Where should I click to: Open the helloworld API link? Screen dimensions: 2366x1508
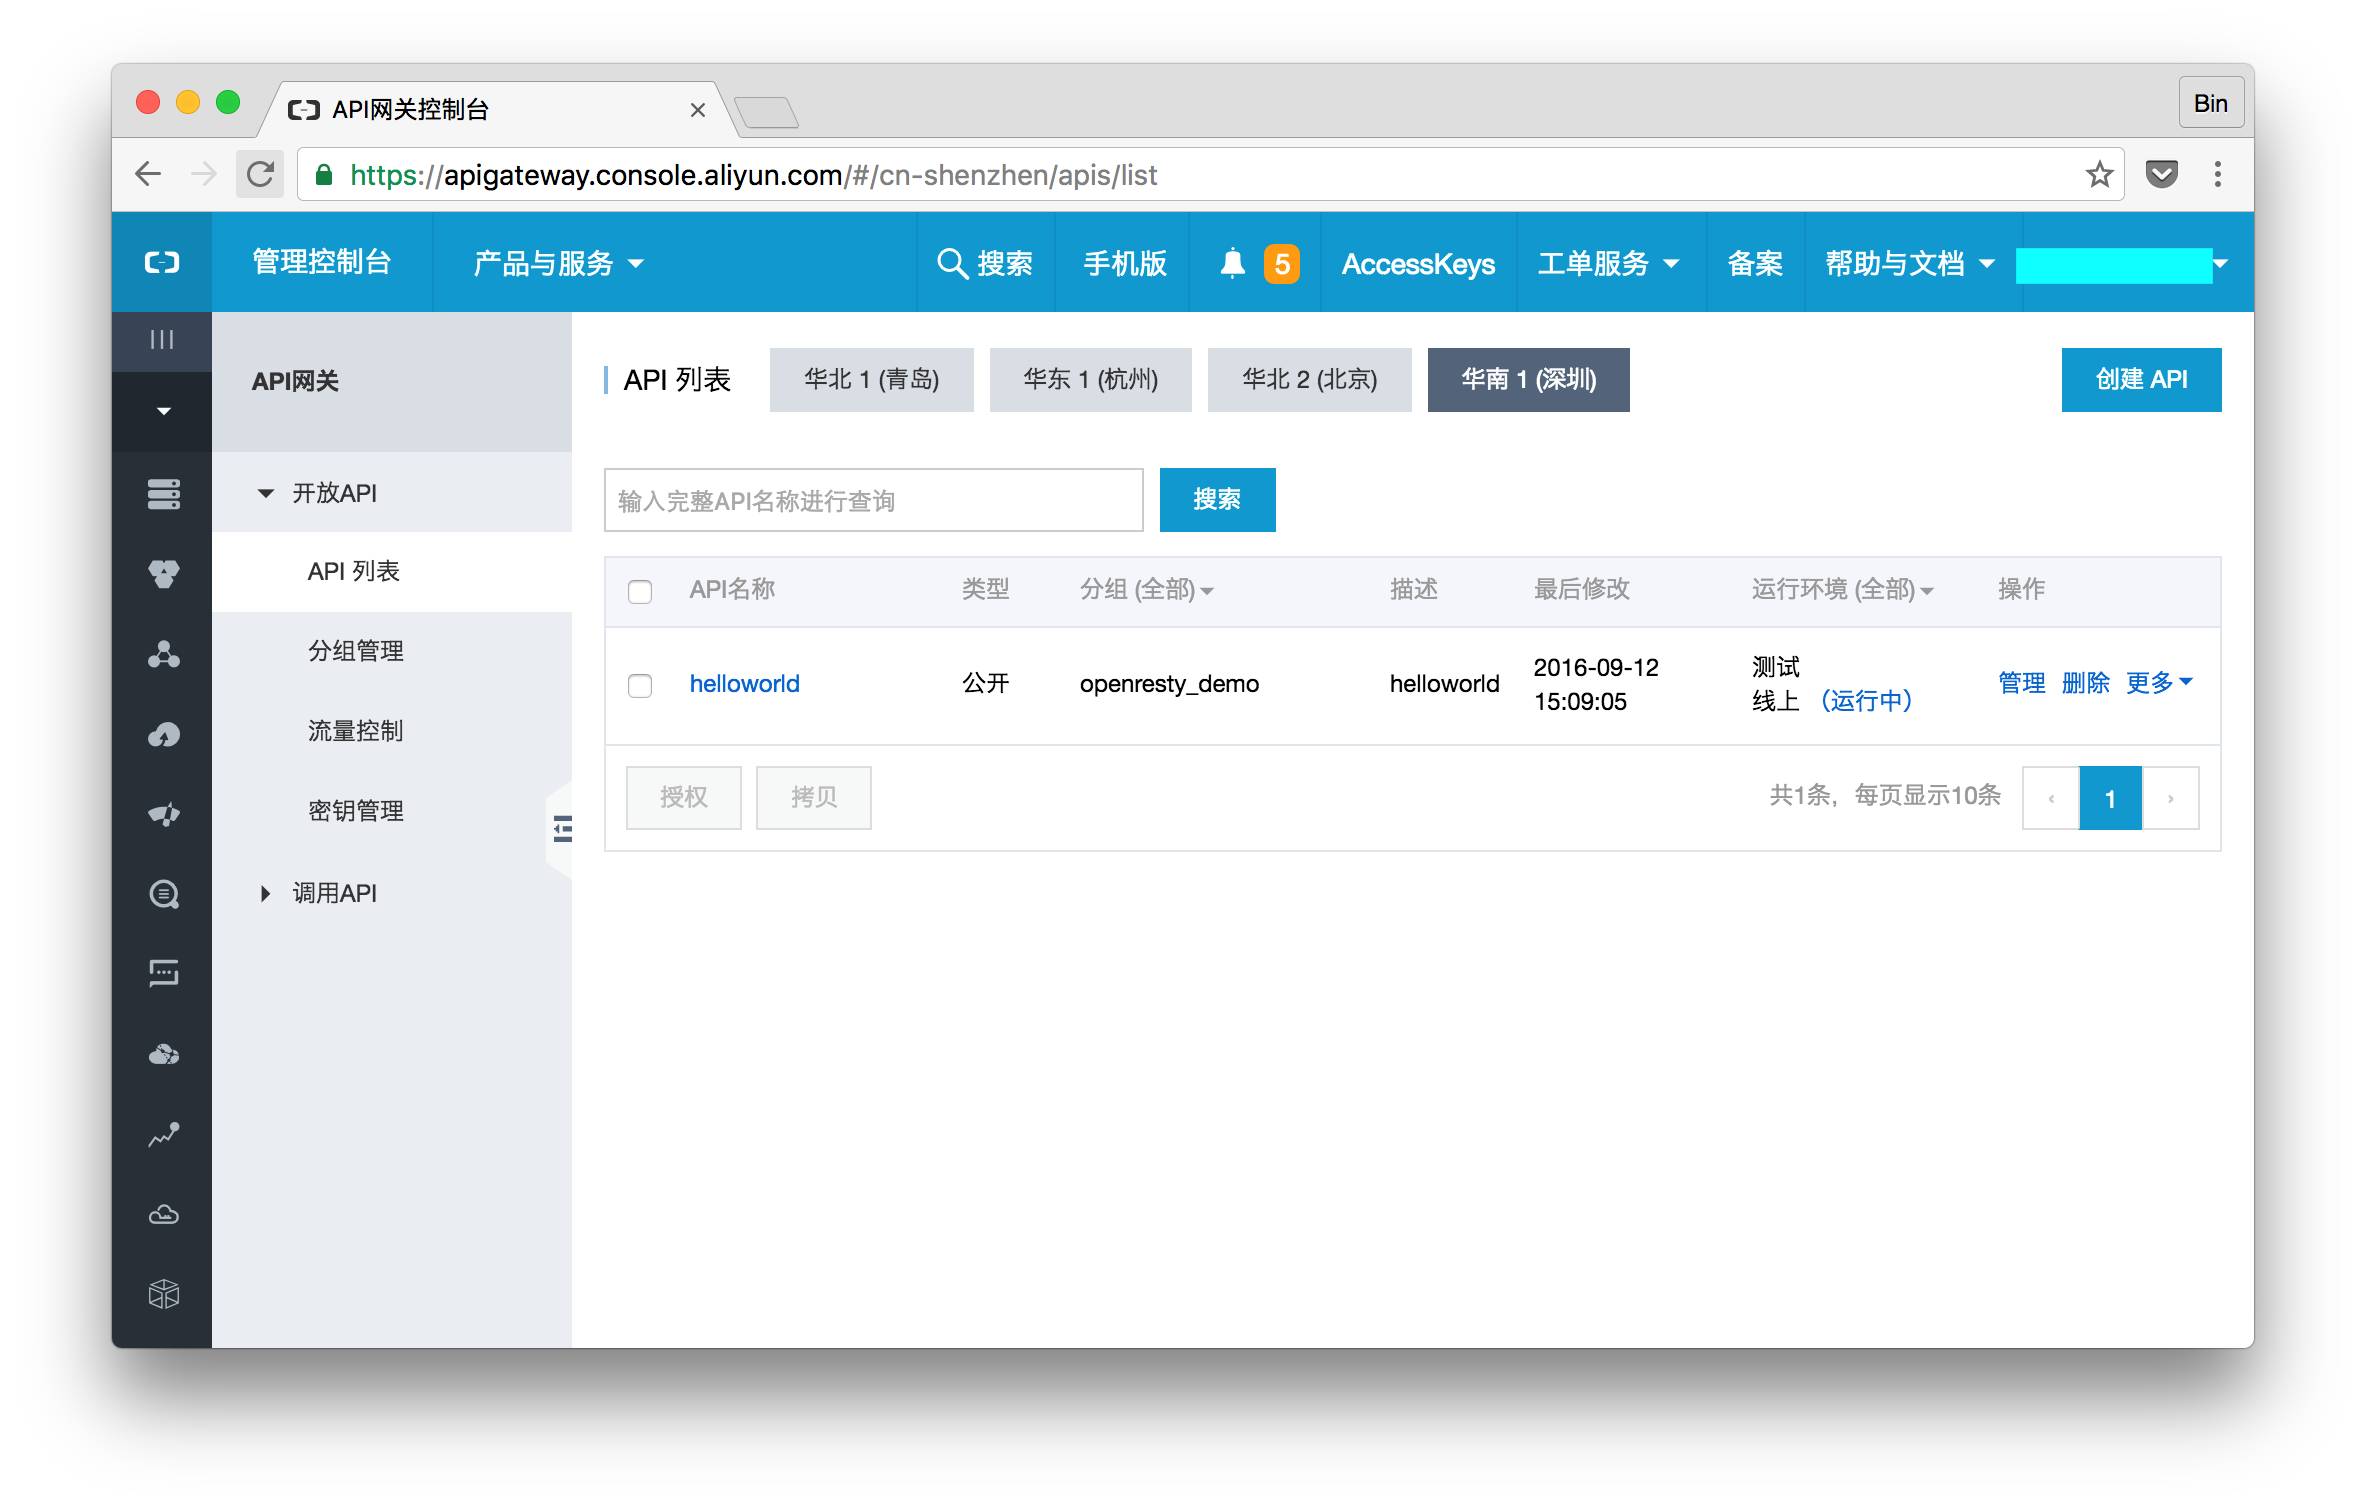(745, 683)
